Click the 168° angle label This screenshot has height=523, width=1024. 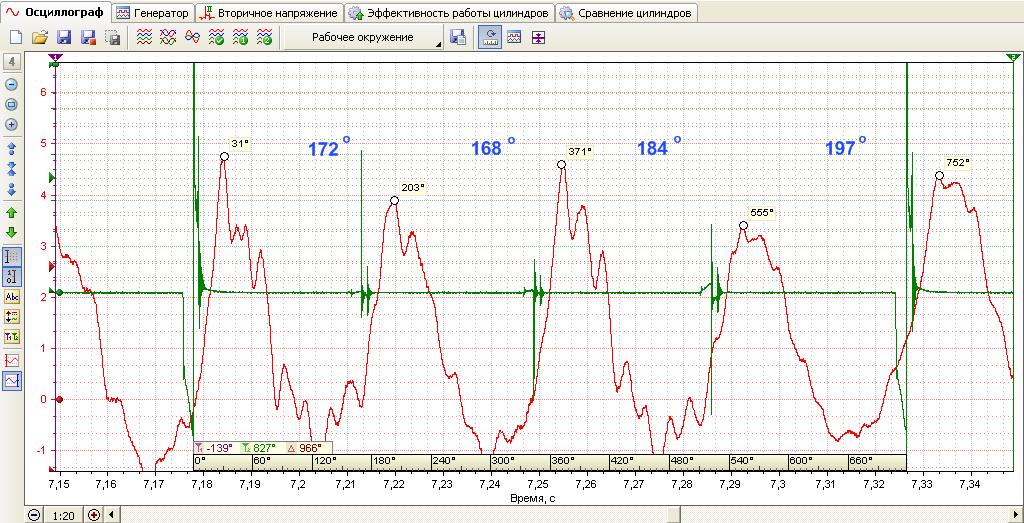493,148
